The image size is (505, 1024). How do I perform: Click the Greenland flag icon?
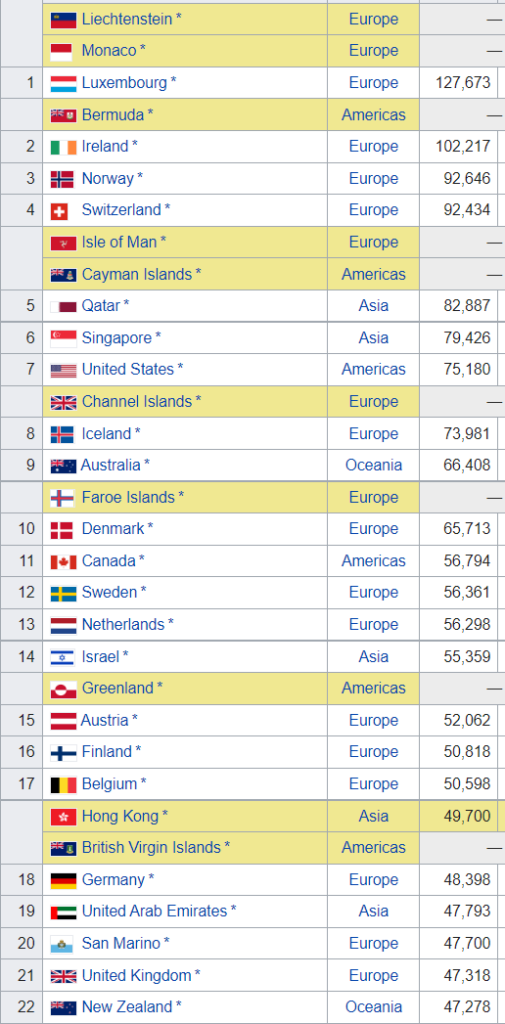63,689
